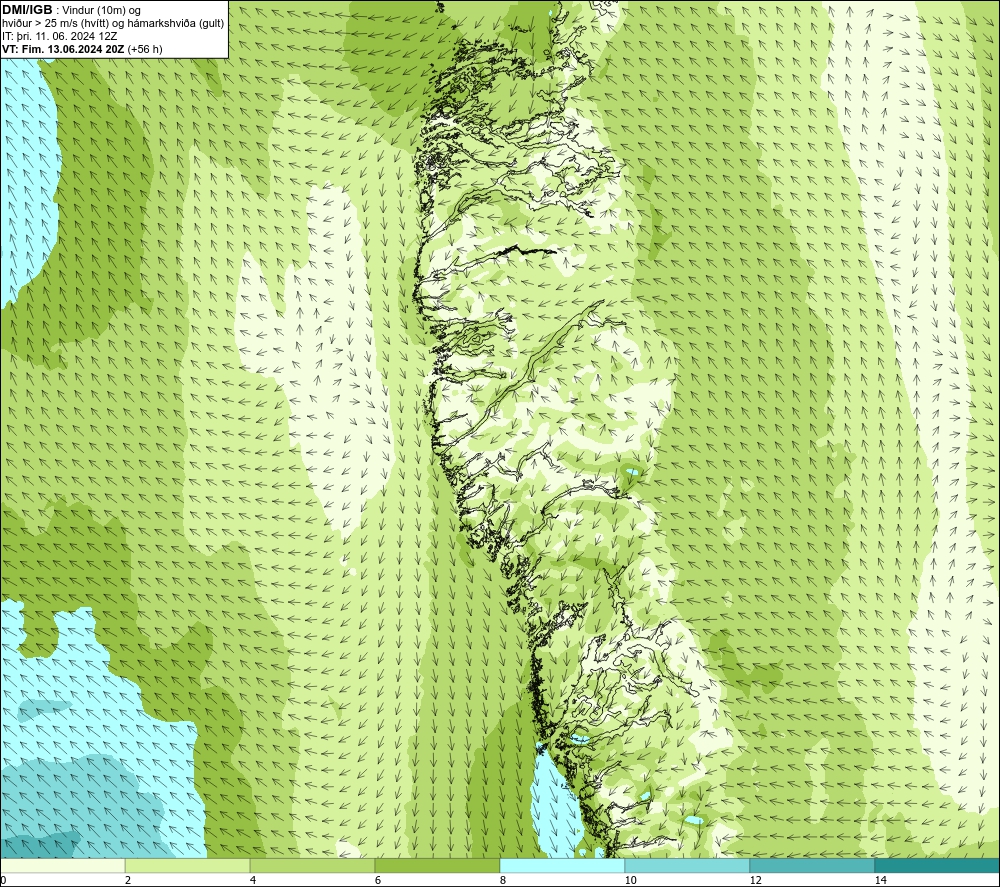Click the 'DMI/IGB : Vindur (10m) og' title line

pos(71,10)
